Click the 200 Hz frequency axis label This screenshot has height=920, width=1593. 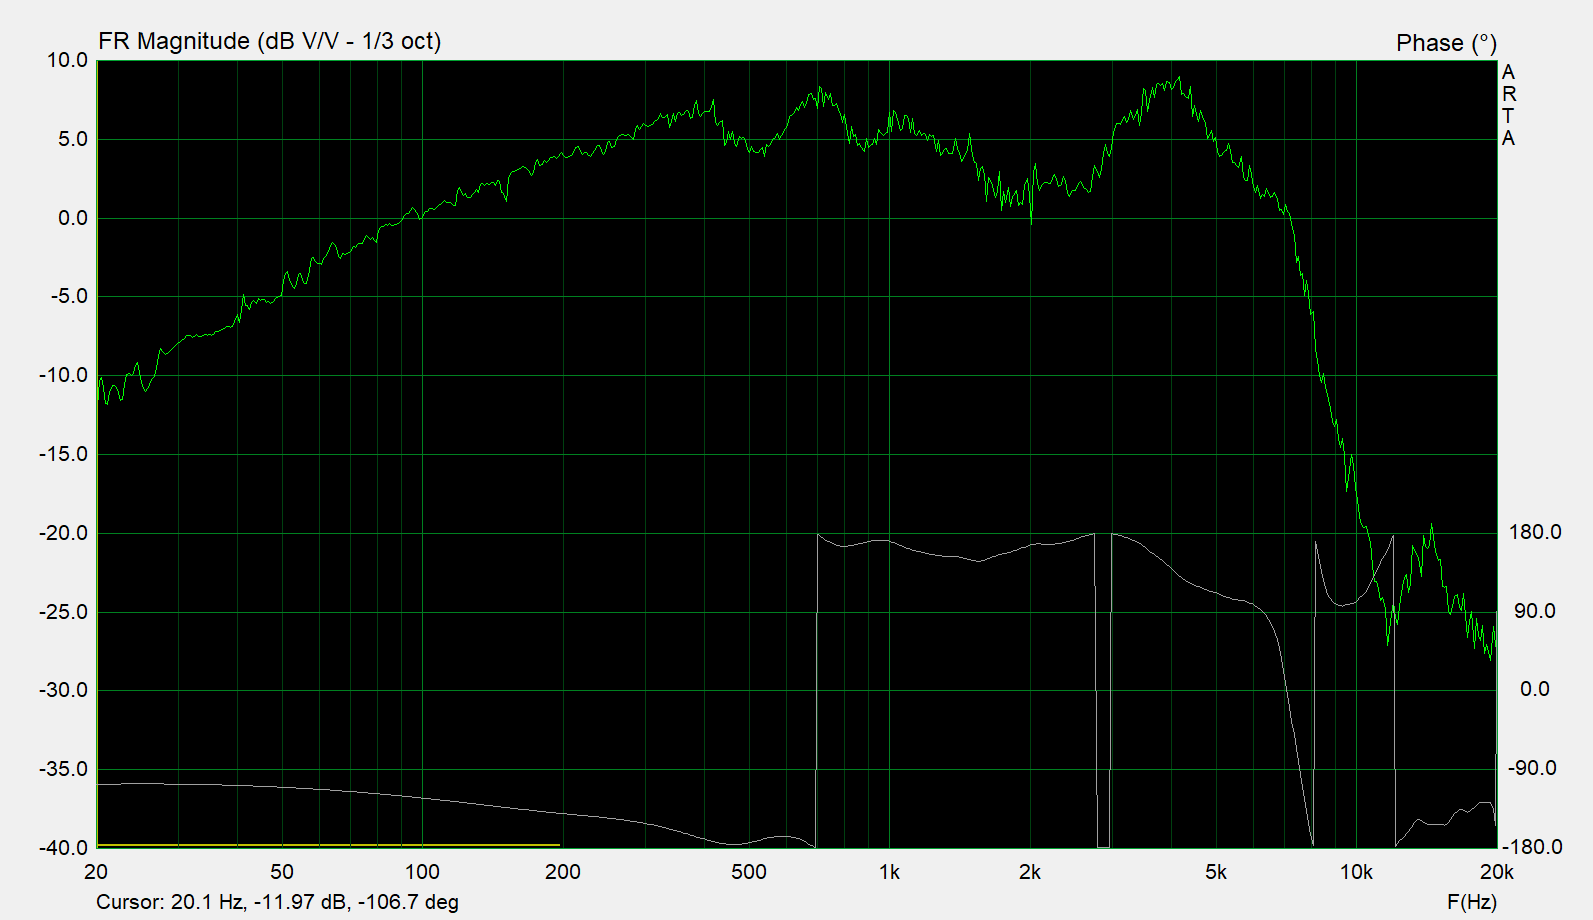coord(563,872)
